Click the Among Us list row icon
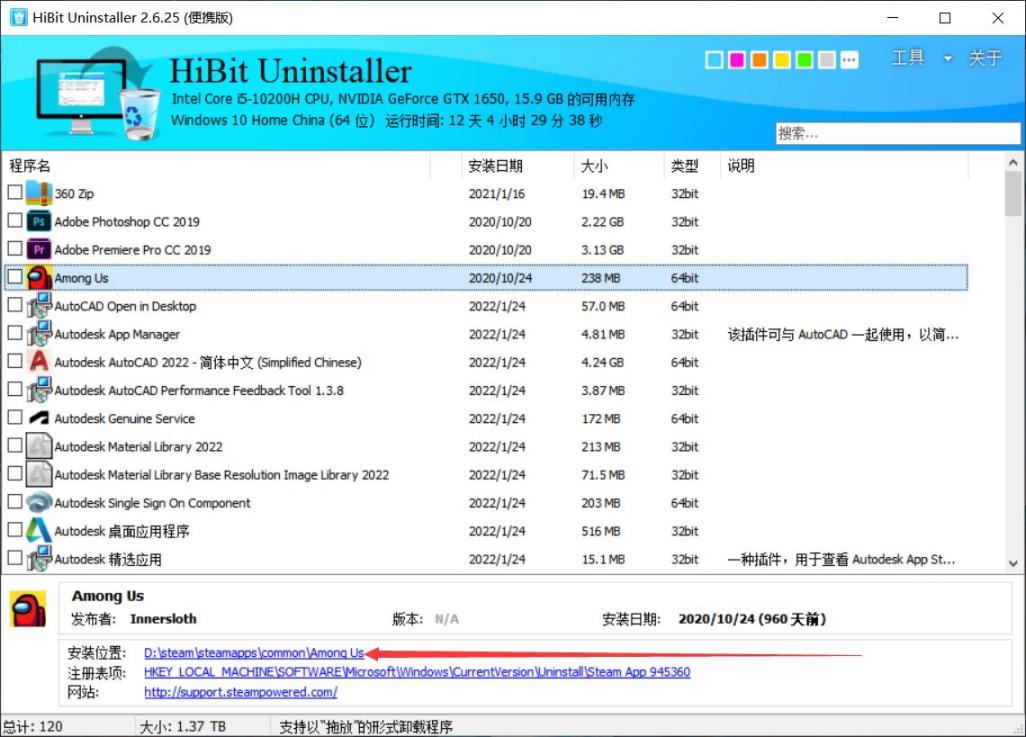 (39, 278)
